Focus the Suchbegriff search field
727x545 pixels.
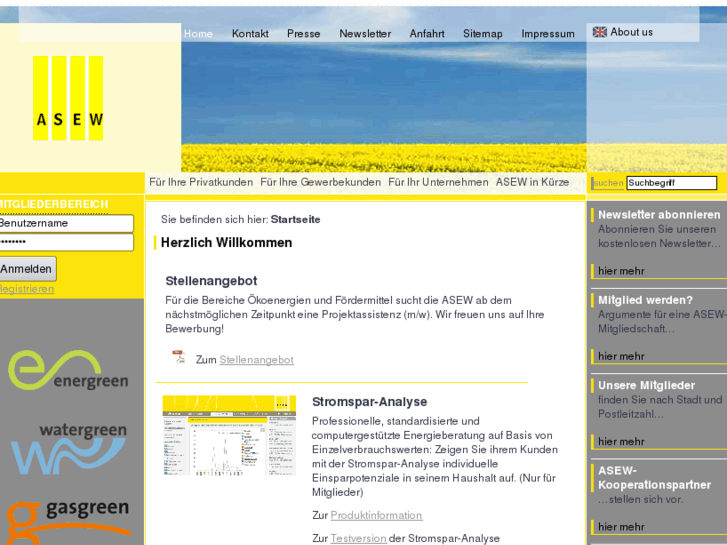coord(671,183)
